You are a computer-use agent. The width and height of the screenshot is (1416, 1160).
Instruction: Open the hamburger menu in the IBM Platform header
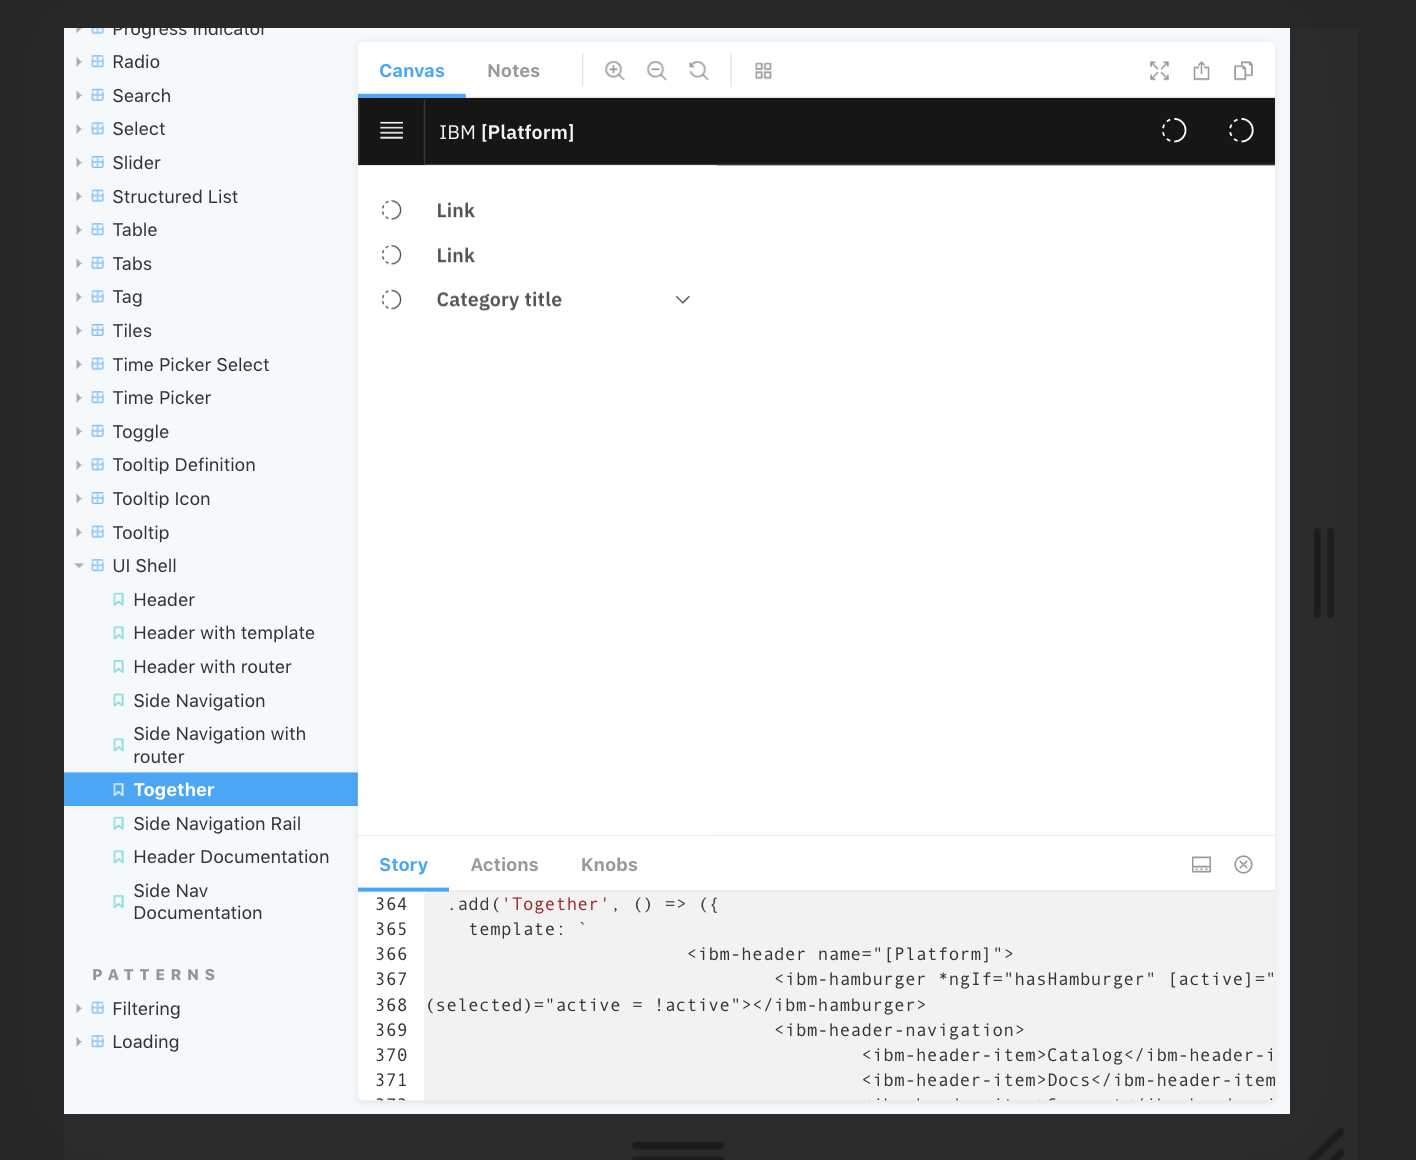coord(391,131)
